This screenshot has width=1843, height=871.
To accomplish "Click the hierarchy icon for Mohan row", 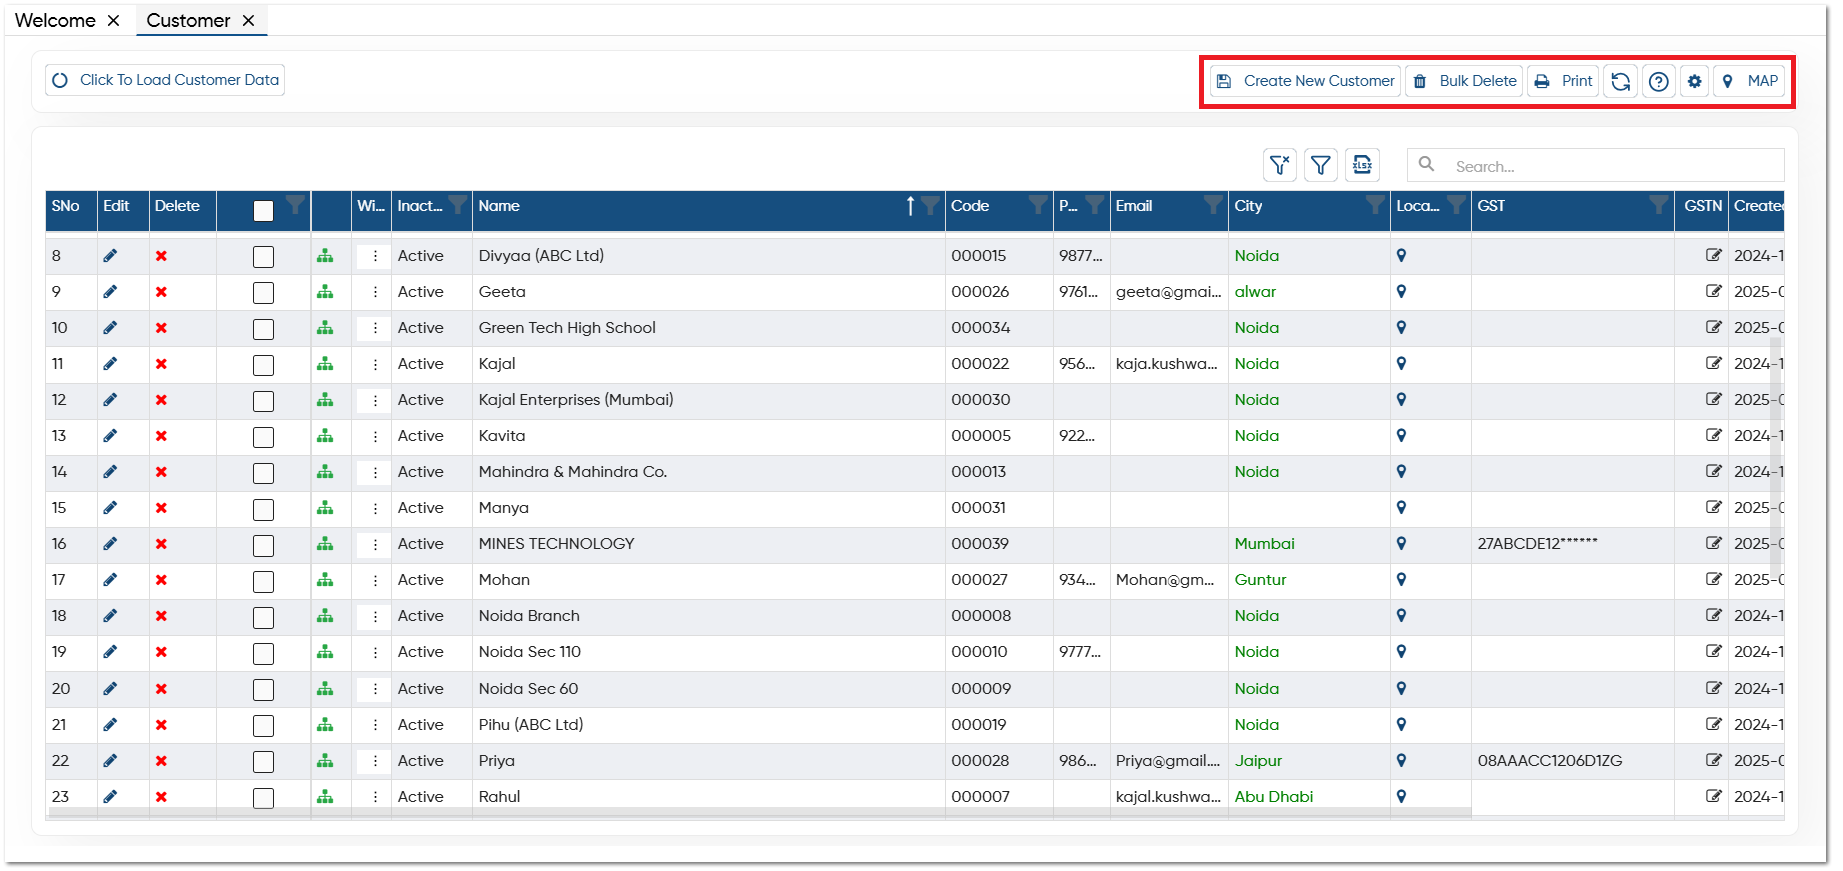I will pos(325,580).
